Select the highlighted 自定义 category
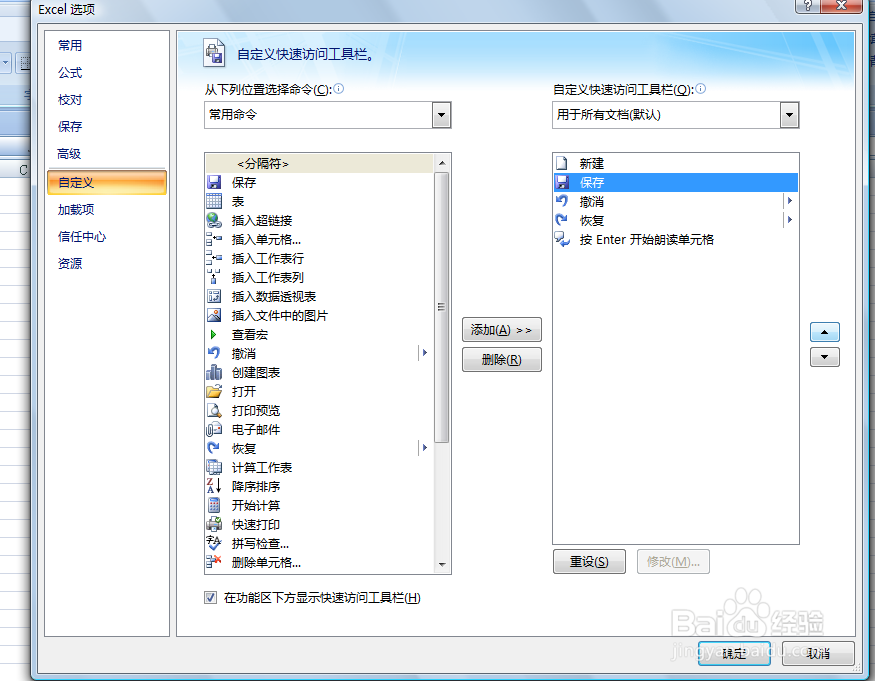This screenshot has height=681, width=875. (107, 183)
